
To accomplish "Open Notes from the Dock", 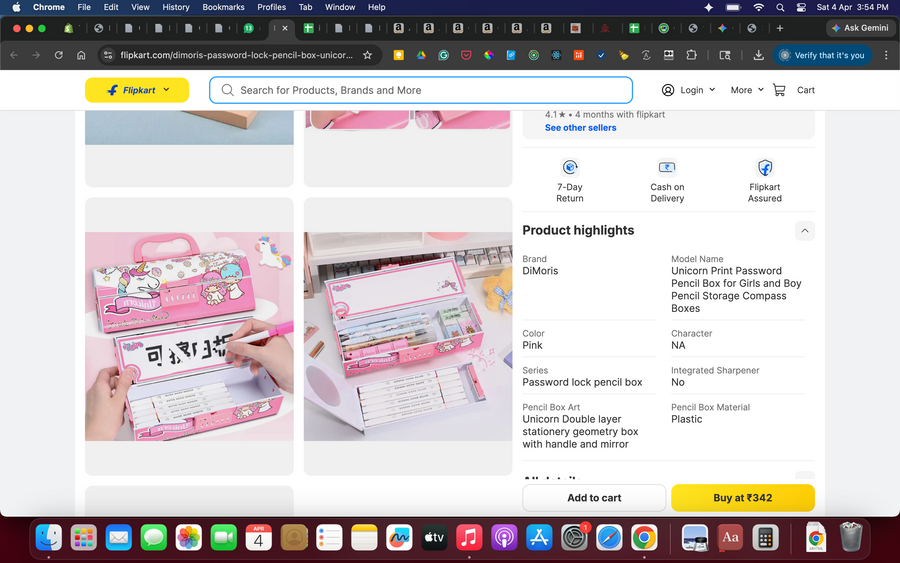I will pyautogui.click(x=364, y=538).
